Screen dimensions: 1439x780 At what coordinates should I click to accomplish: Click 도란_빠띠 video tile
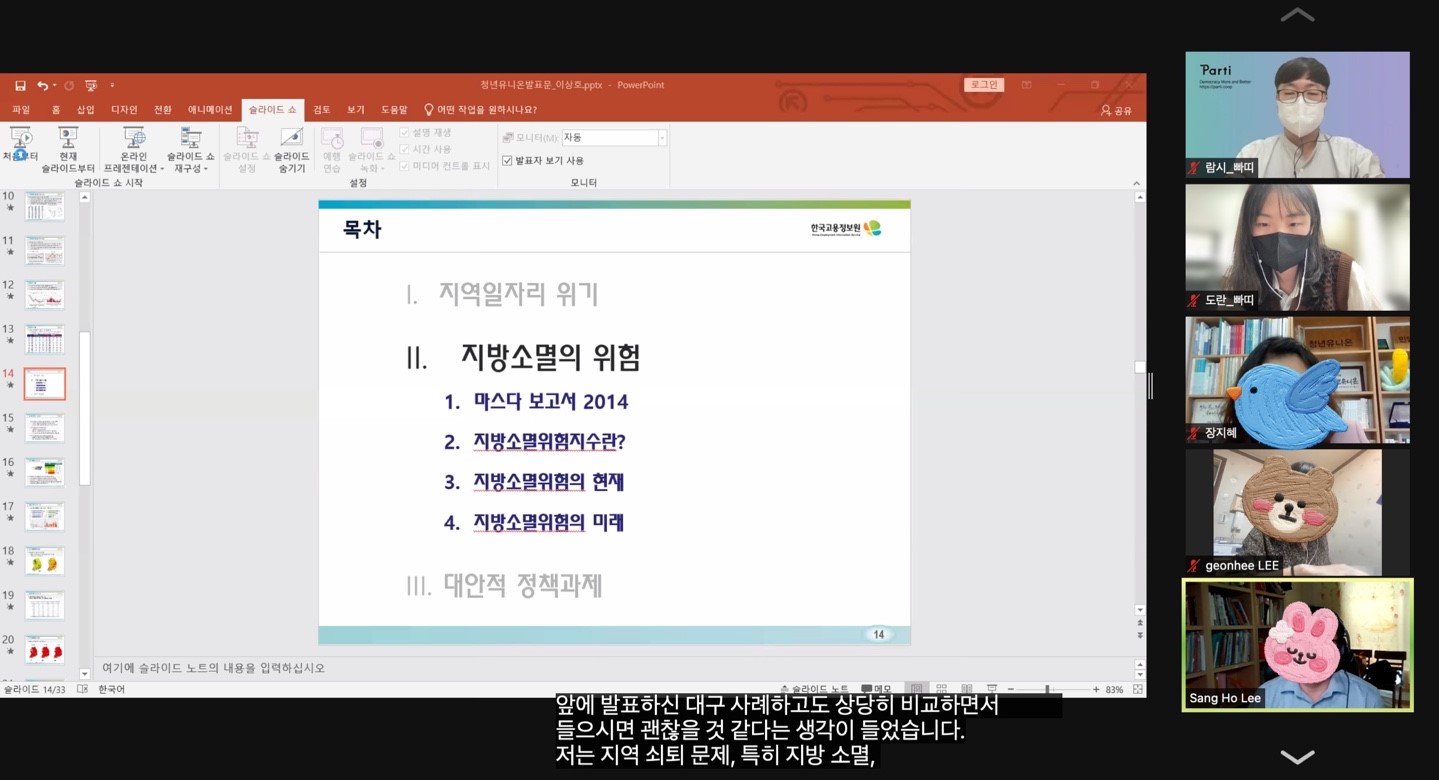[1298, 247]
